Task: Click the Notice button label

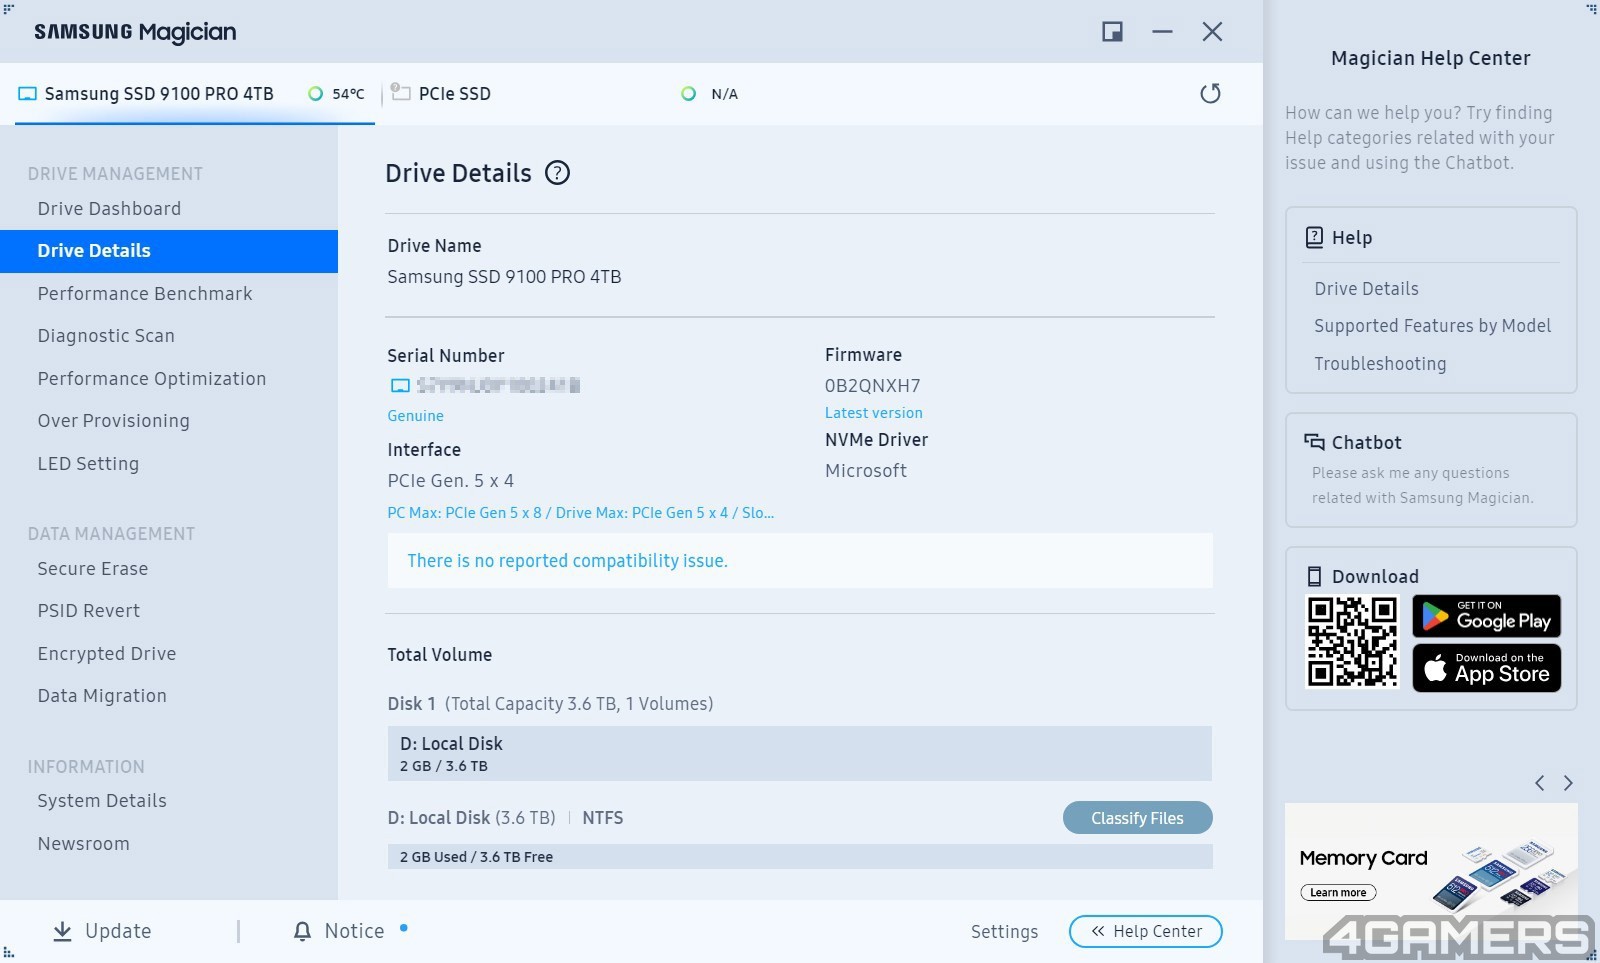Action: click(x=354, y=931)
